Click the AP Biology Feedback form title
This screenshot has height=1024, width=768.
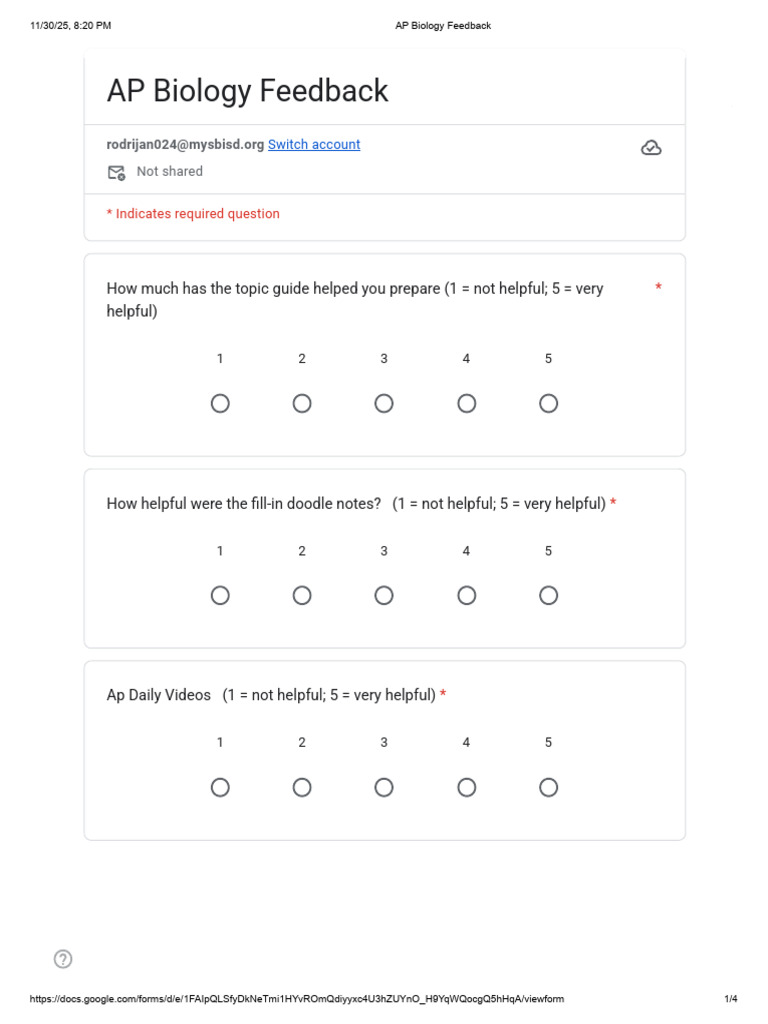tap(247, 91)
